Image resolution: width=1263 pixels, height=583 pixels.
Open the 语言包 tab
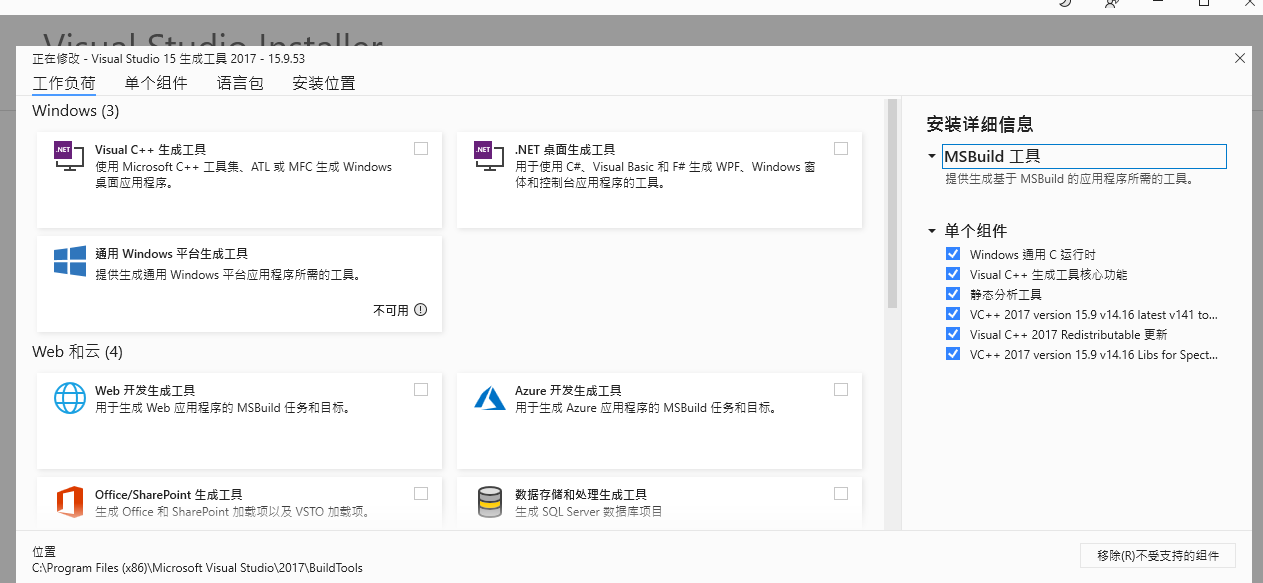click(x=240, y=83)
